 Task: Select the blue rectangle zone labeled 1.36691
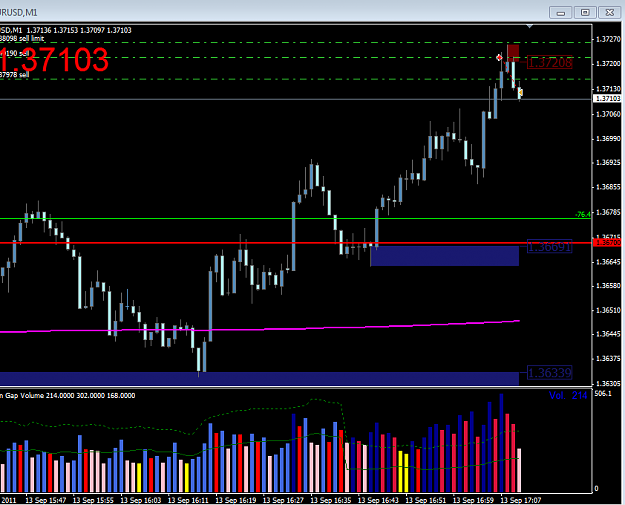[444, 256]
